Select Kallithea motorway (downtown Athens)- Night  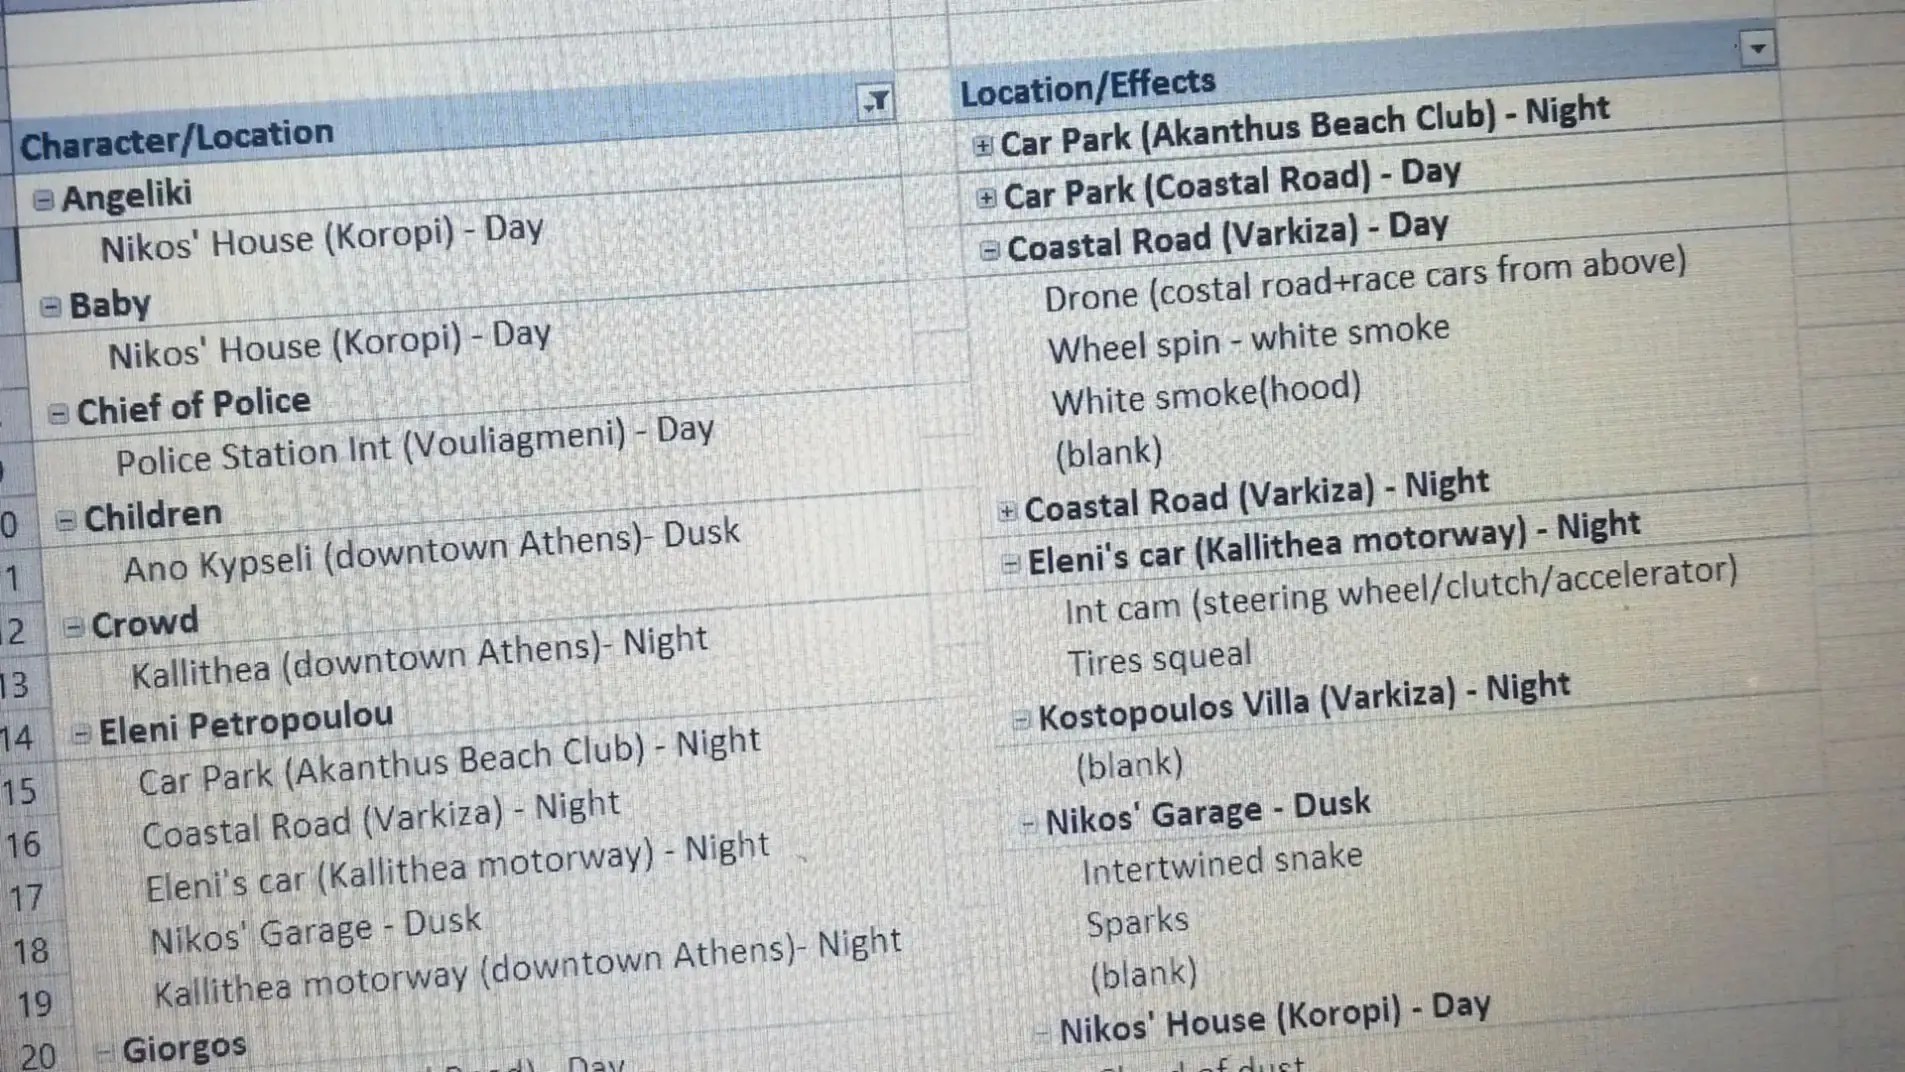[x=528, y=968]
